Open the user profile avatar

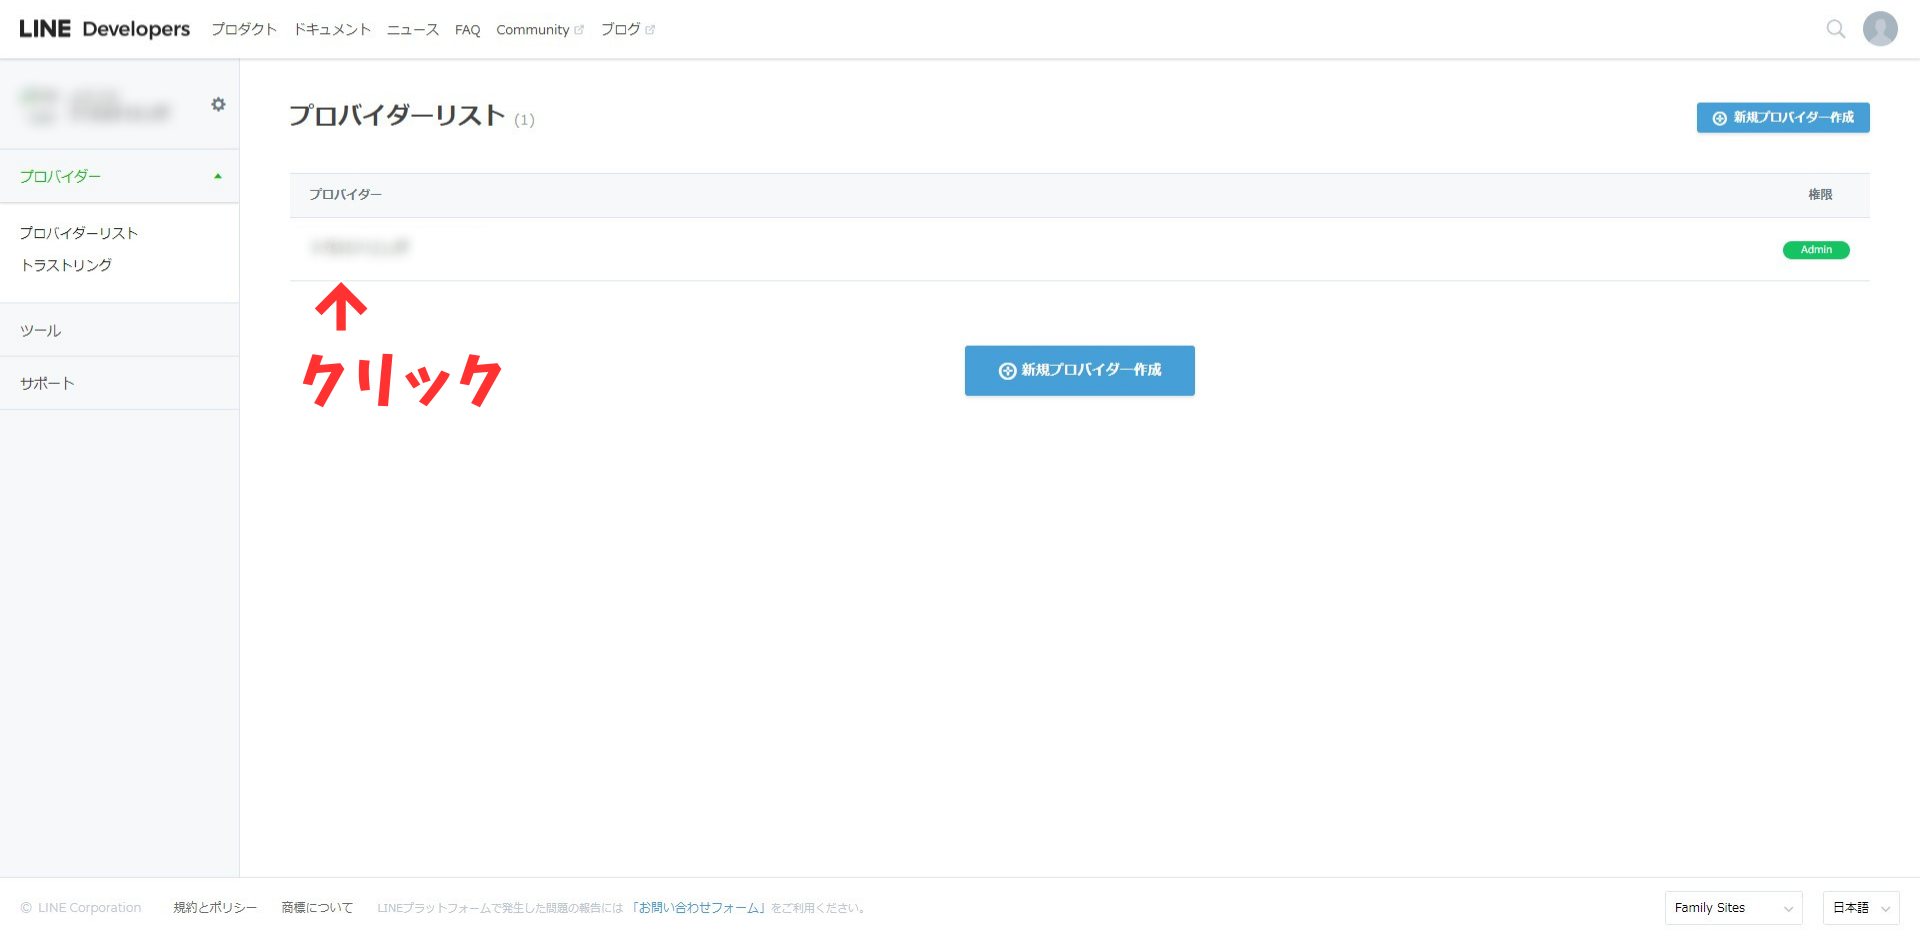1880,29
